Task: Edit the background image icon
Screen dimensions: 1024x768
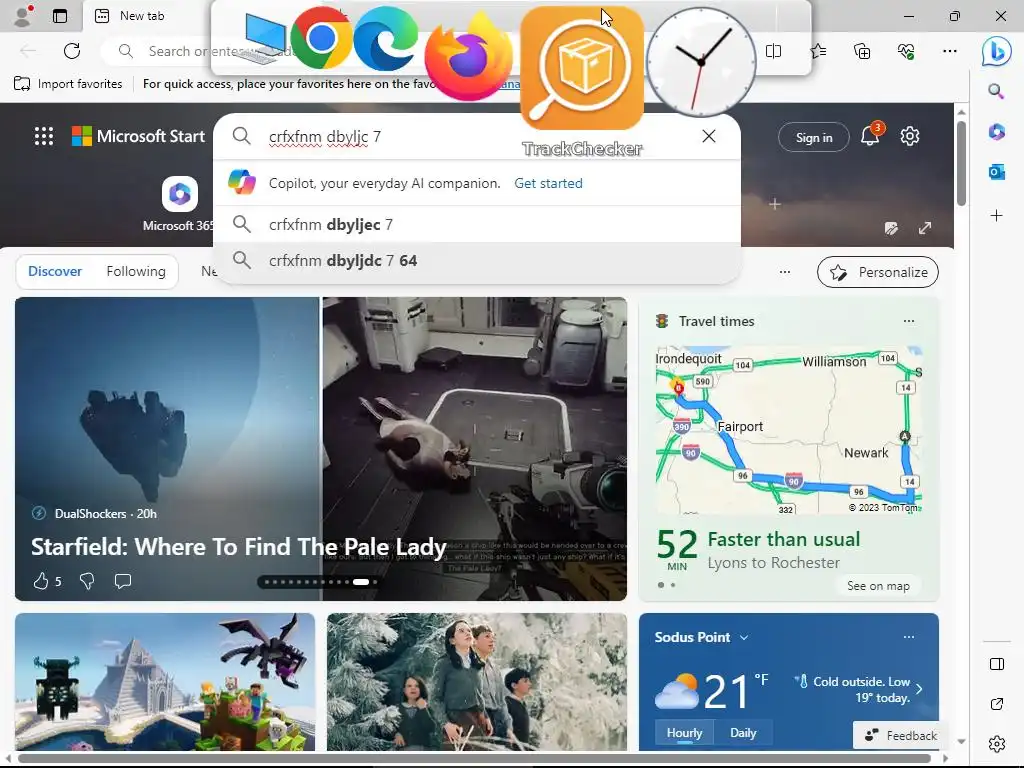Action: coord(891,228)
